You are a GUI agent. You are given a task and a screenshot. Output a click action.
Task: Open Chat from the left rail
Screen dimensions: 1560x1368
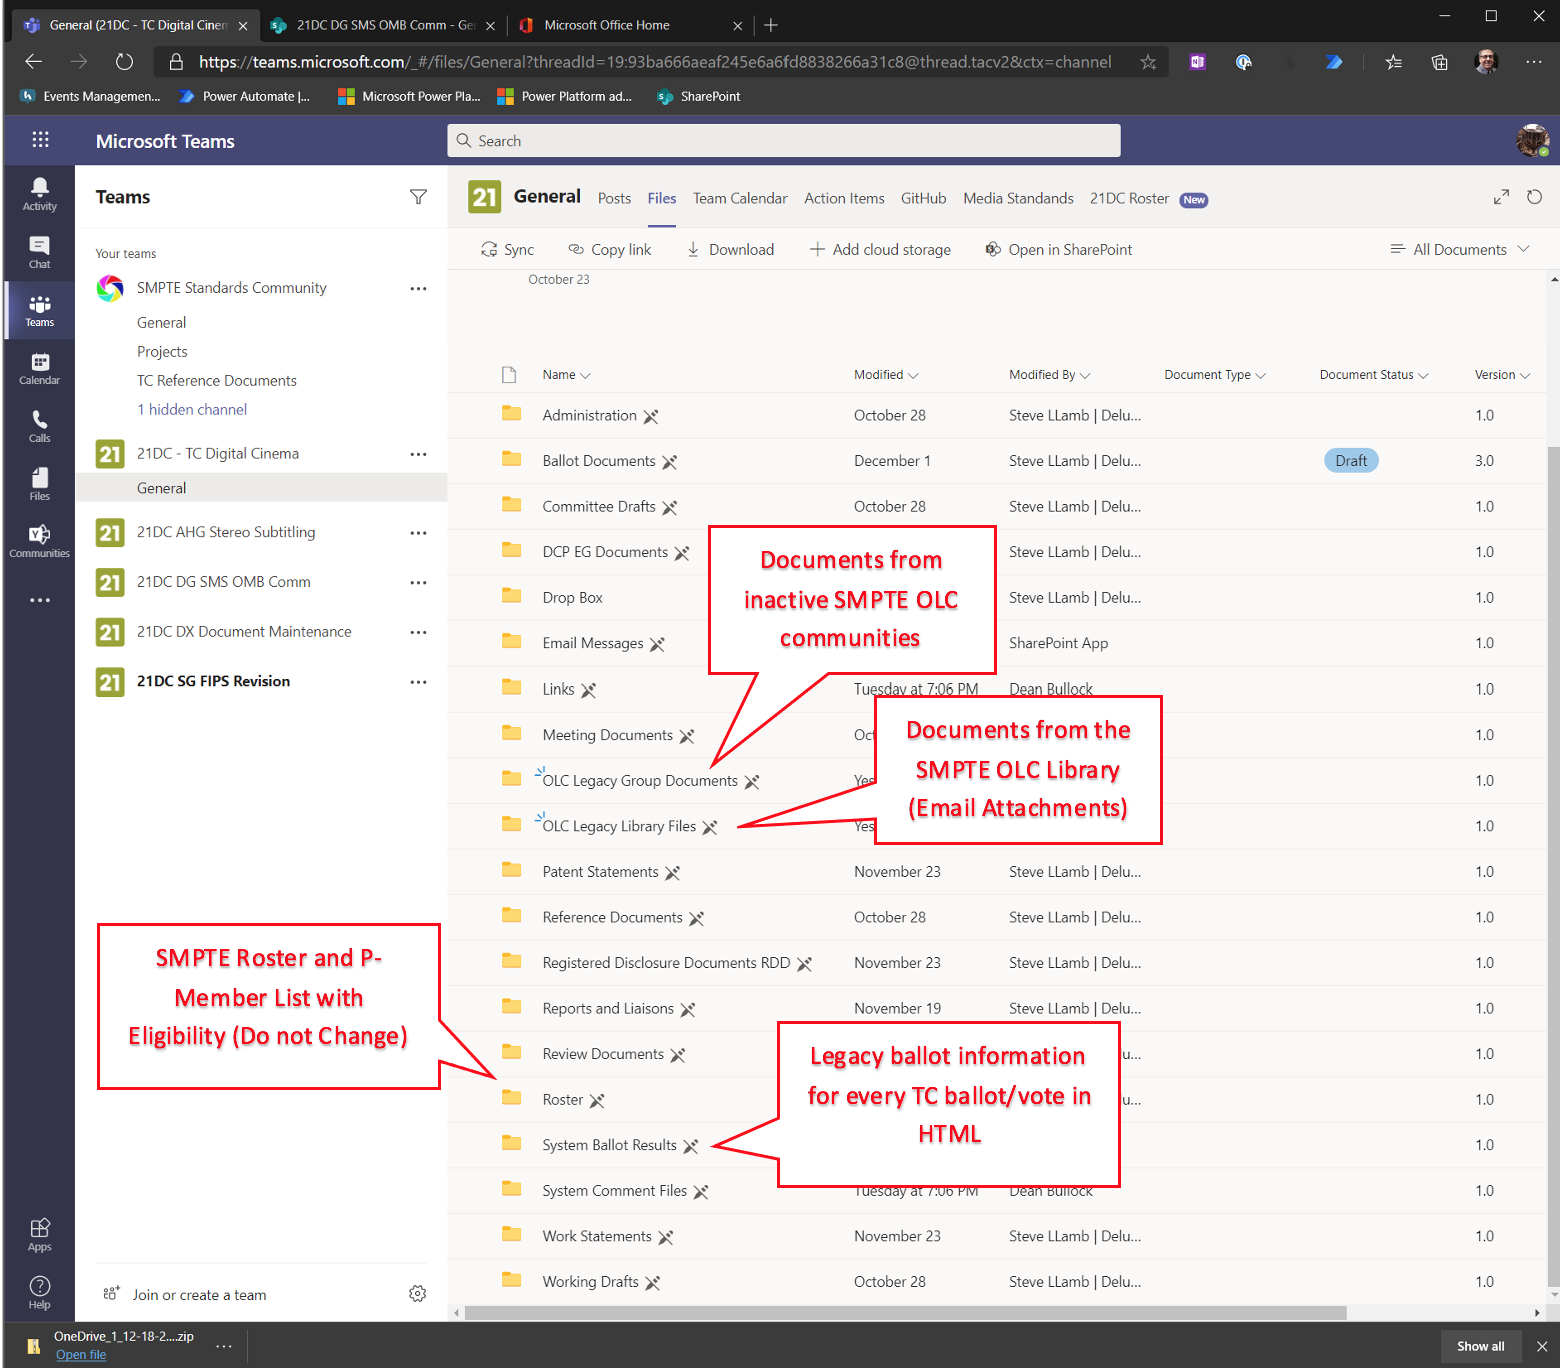(39, 252)
